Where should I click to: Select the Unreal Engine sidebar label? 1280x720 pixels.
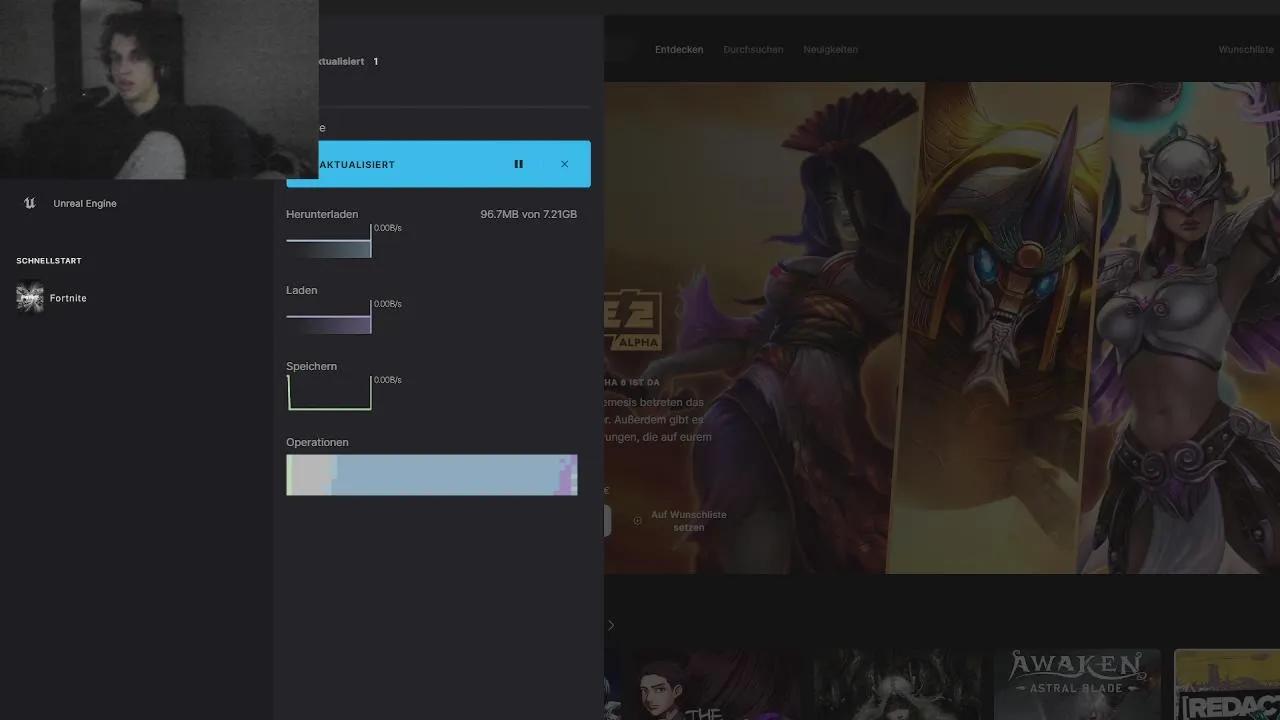click(85, 204)
